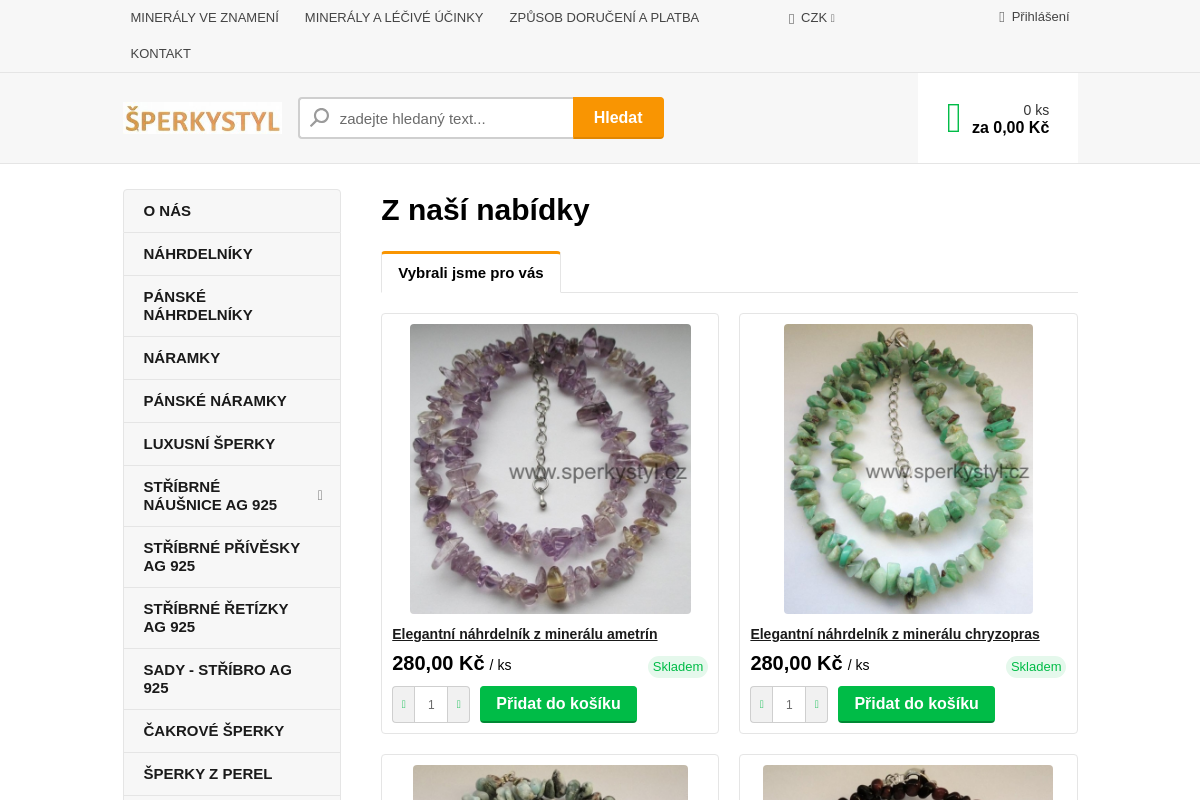The width and height of the screenshot is (1200, 800).
Task: Open the shopping cart icon
Action: [x=953, y=118]
